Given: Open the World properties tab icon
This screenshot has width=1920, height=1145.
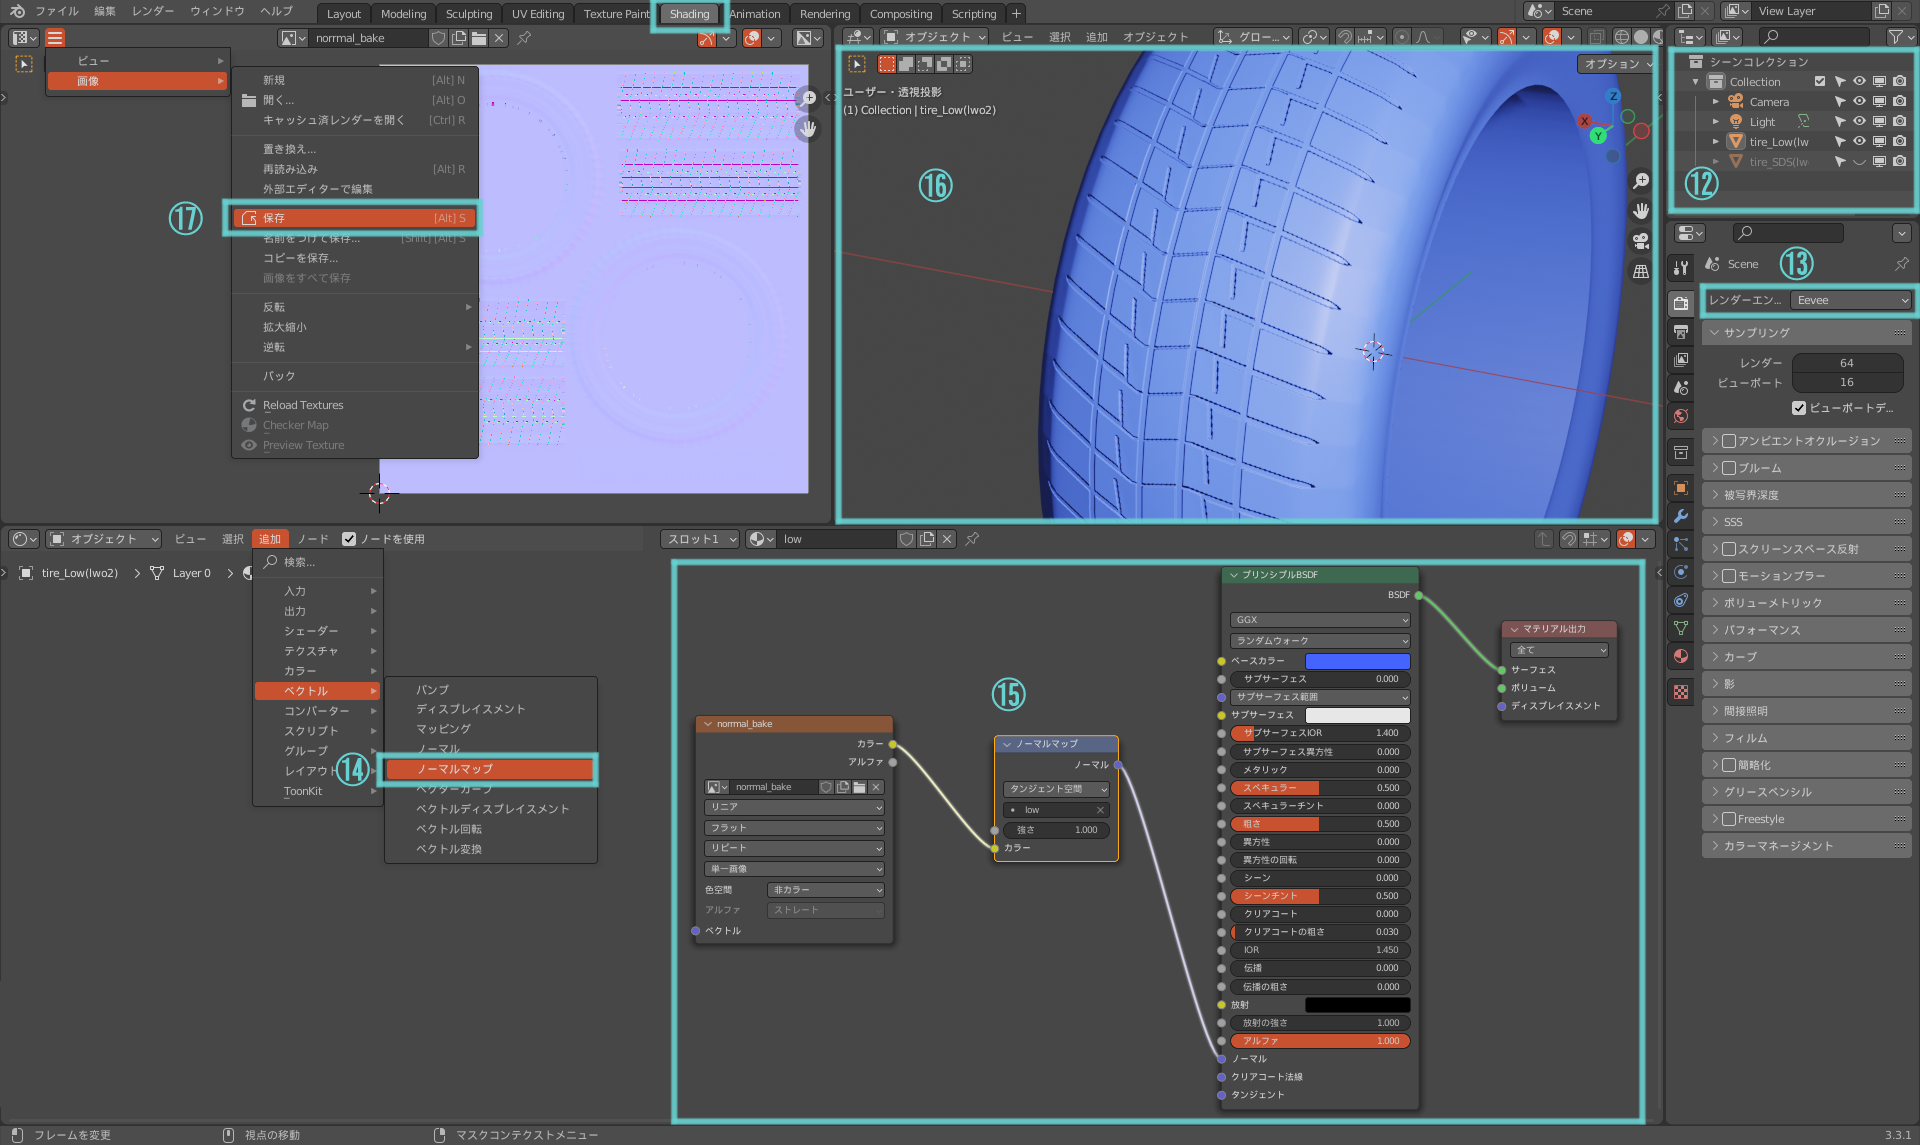Looking at the screenshot, I should (1681, 416).
